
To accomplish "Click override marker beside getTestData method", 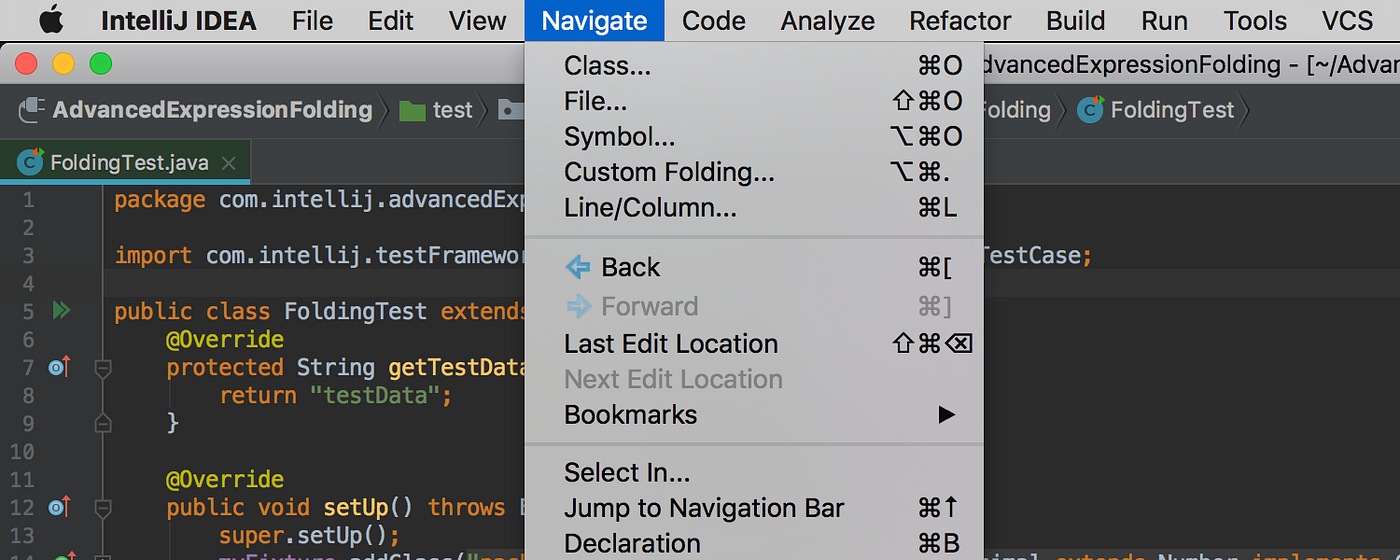I will coord(60,368).
